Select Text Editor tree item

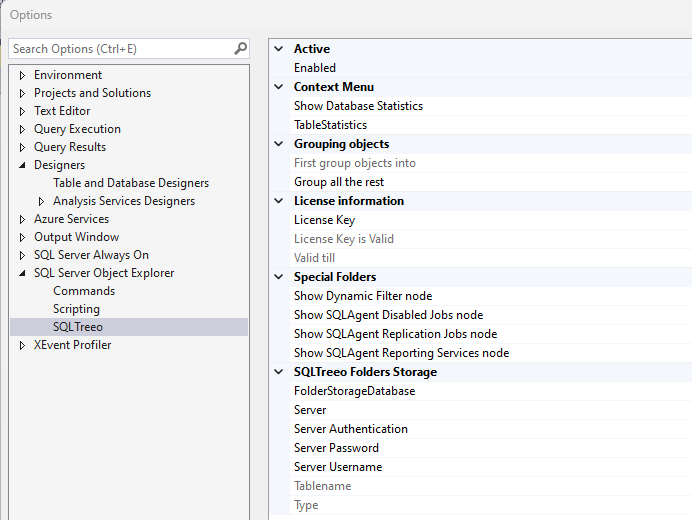[62, 111]
